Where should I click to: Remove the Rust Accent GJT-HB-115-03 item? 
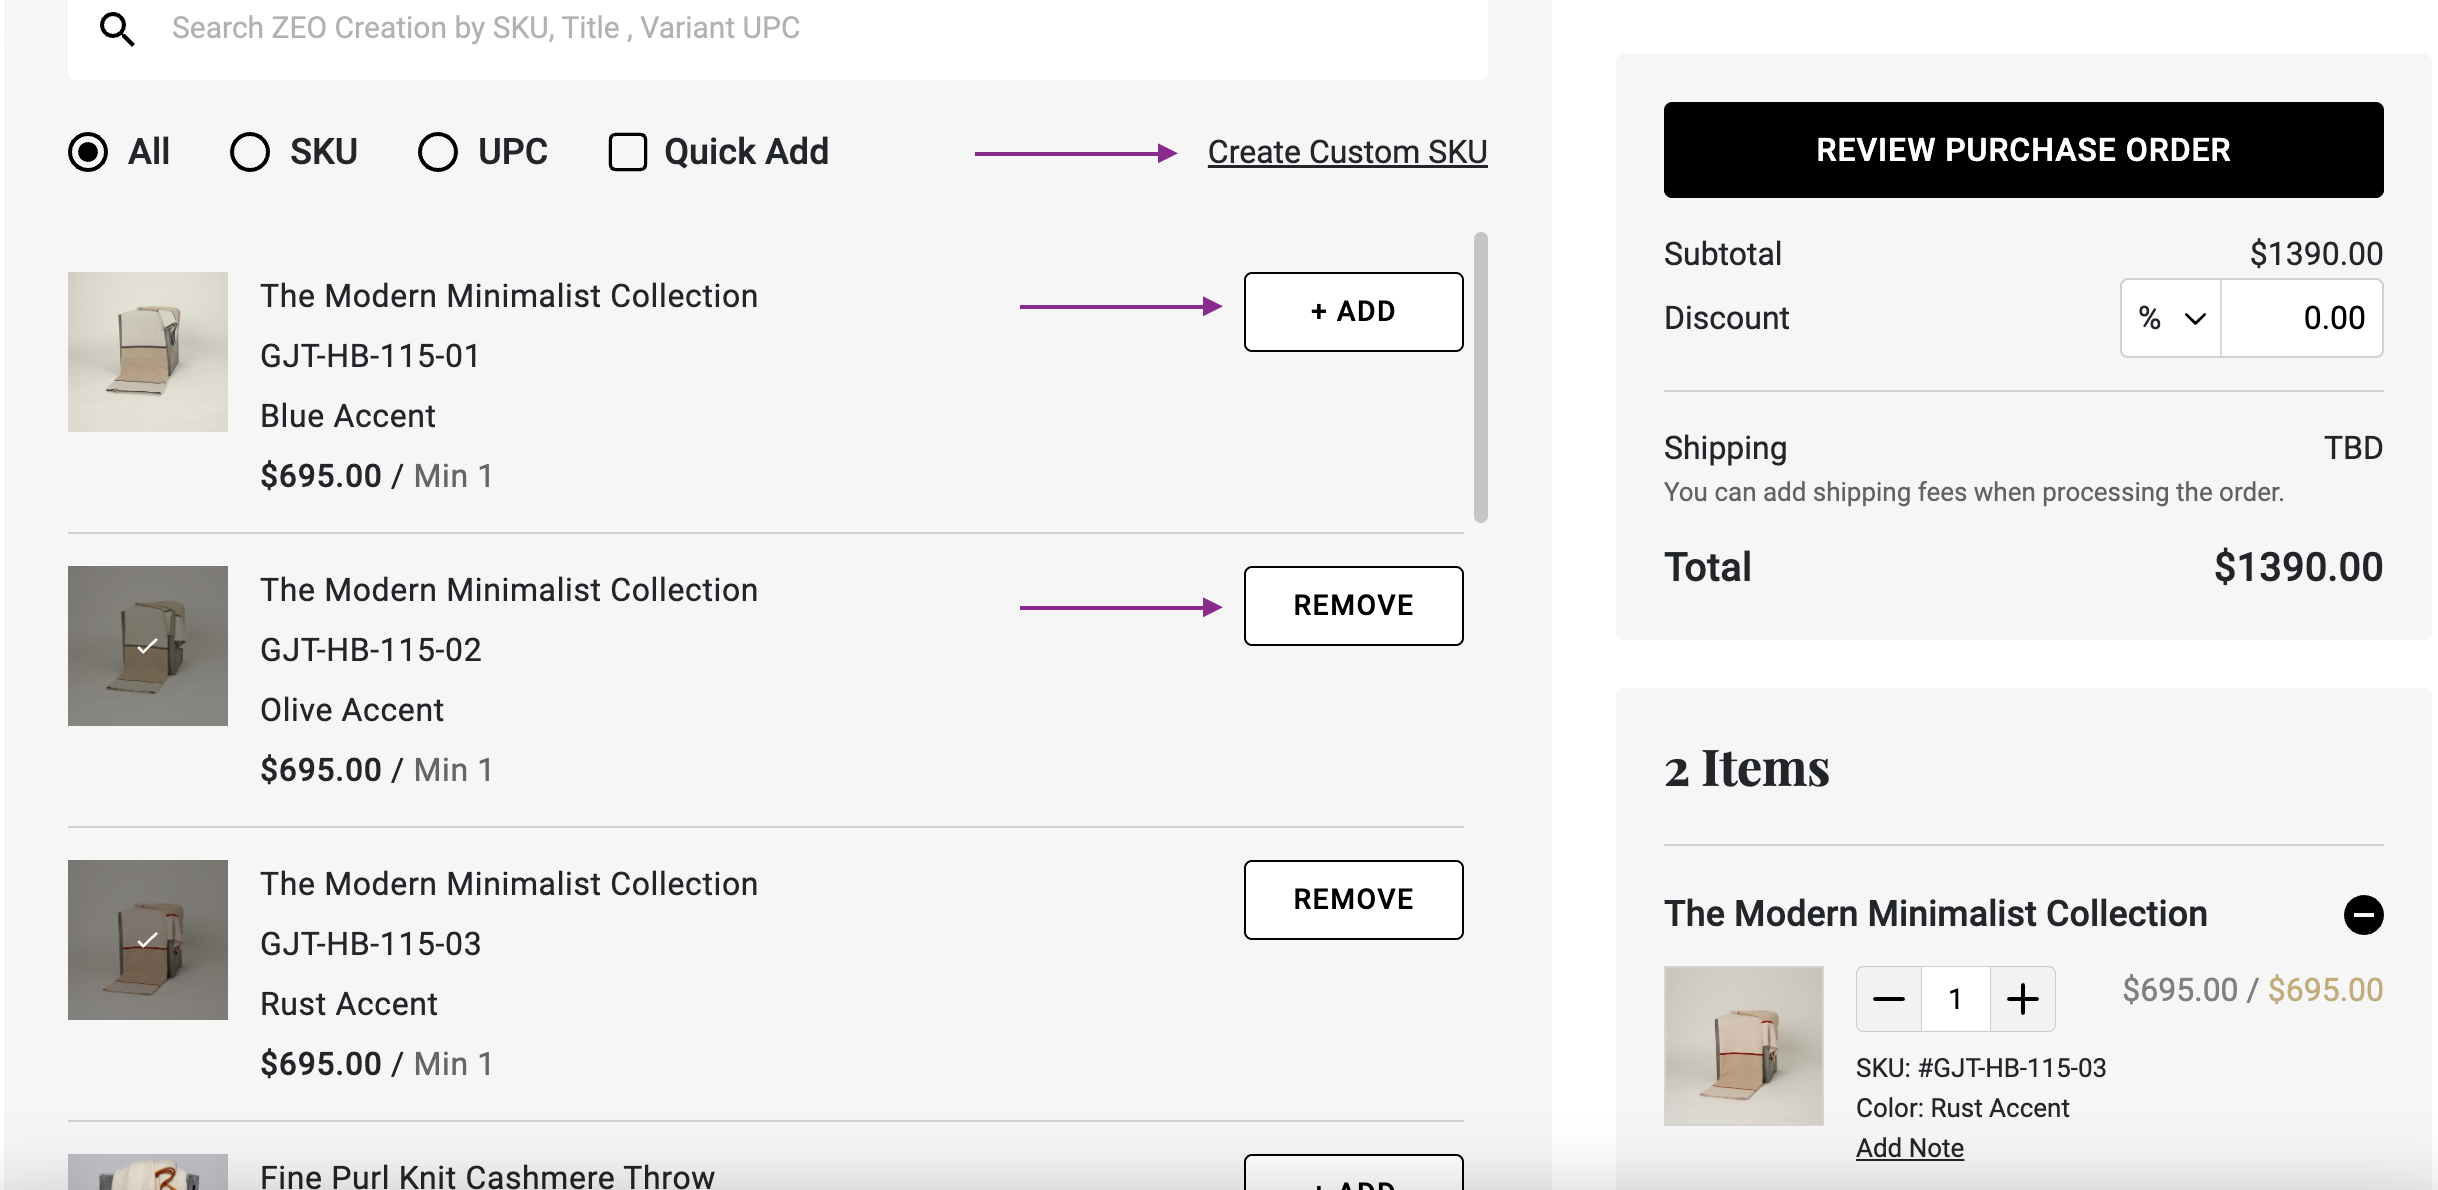(x=1353, y=899)
